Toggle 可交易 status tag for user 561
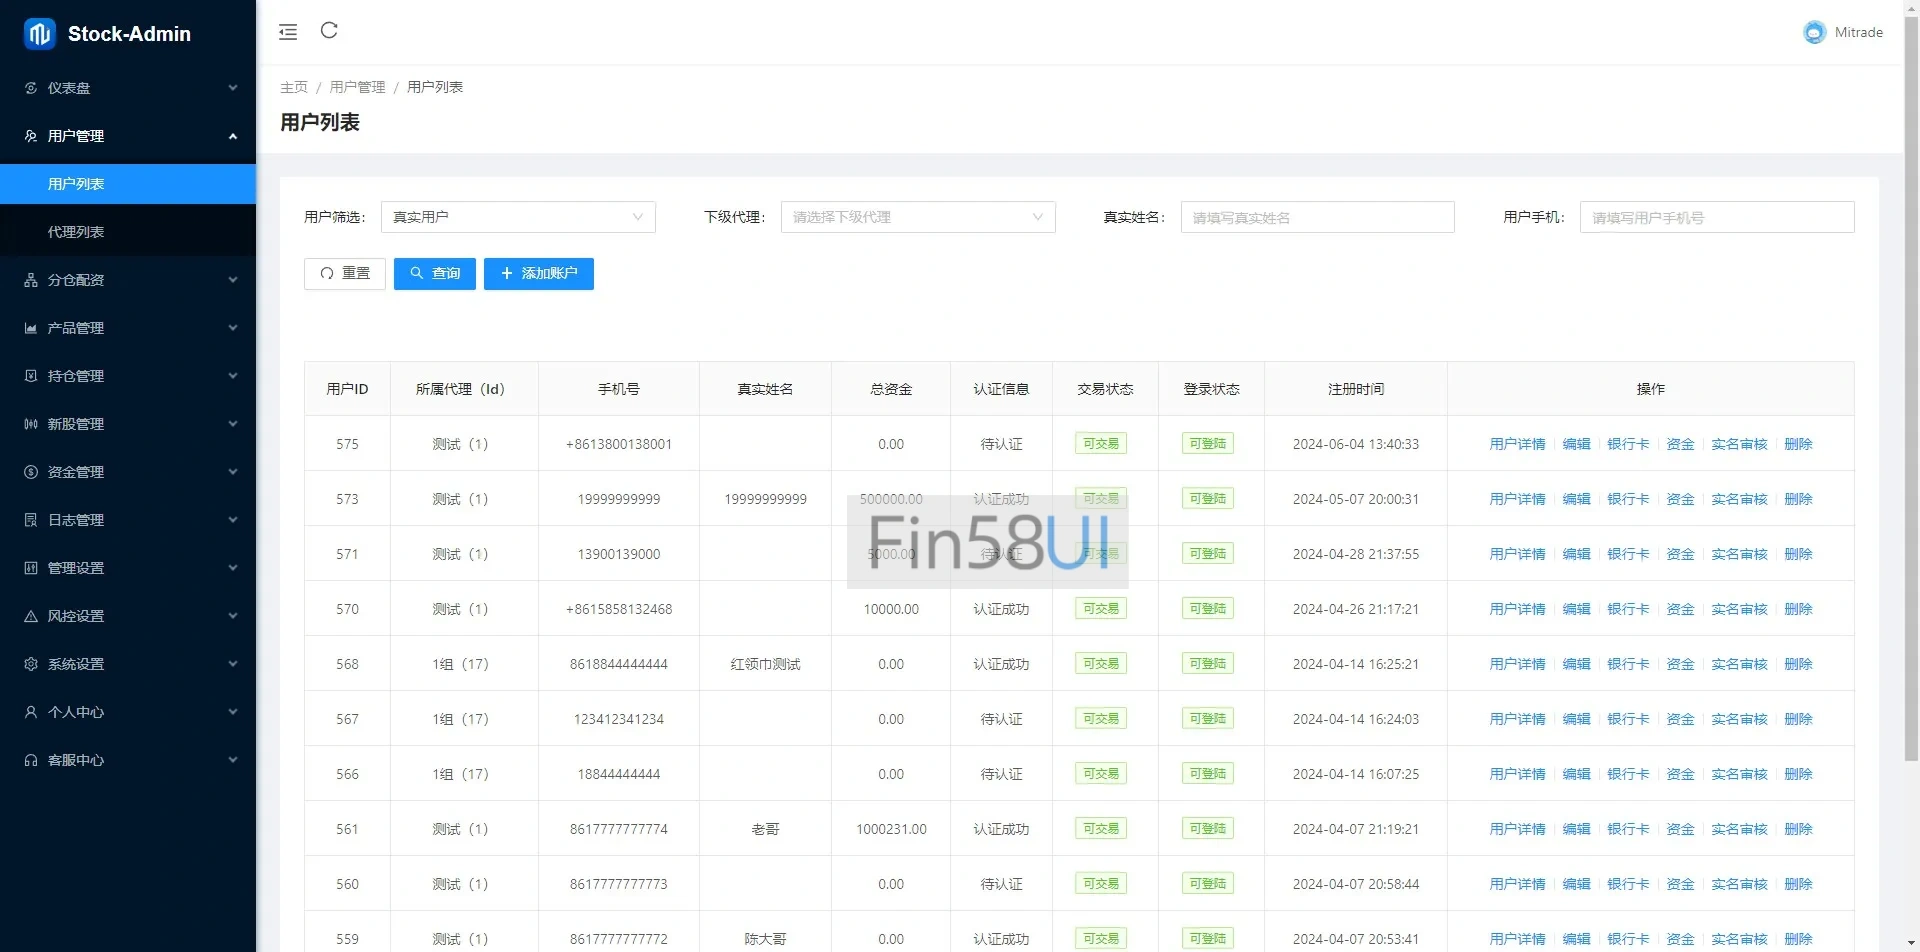Image resolution: width=1920 pixels, height=952 pixels. click(x=1101, y=829)
